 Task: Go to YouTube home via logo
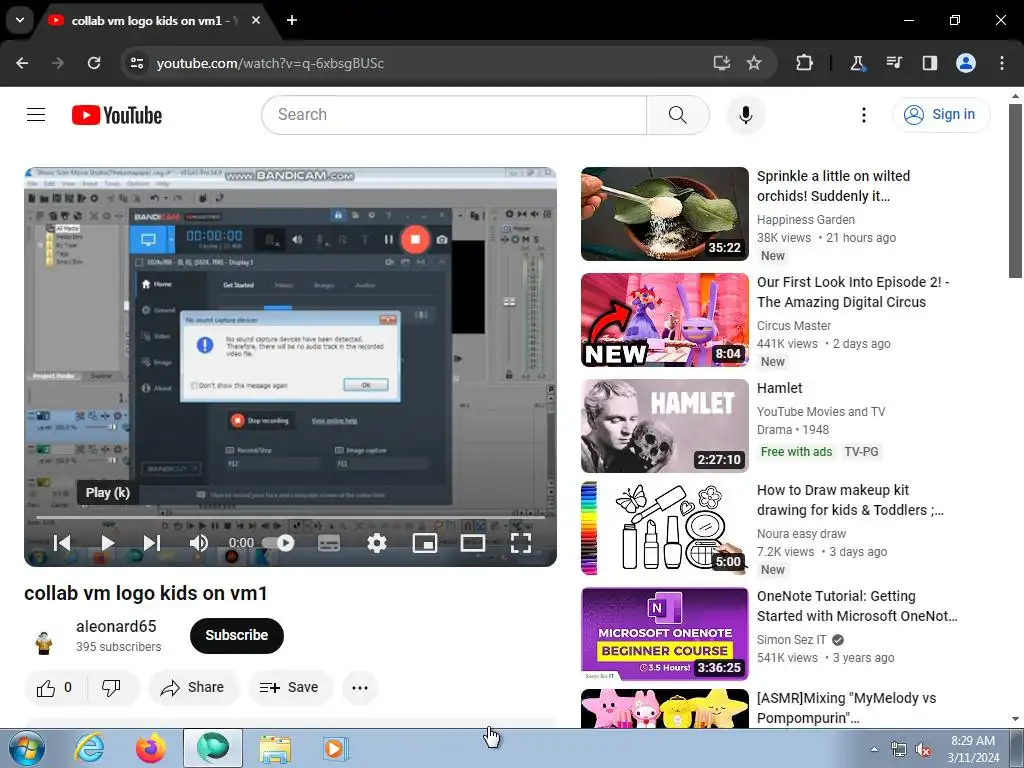[117, 115]
